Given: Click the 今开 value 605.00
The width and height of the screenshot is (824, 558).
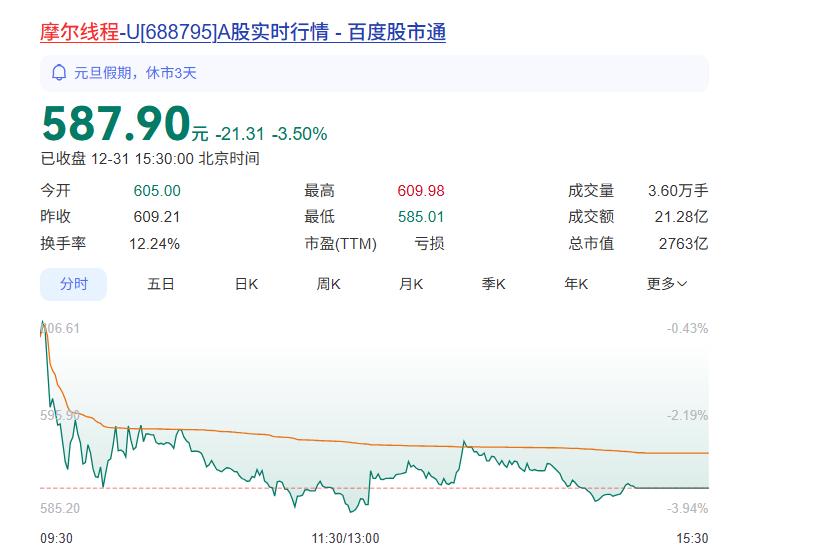Looking at the screenshot, I should 157,191.
